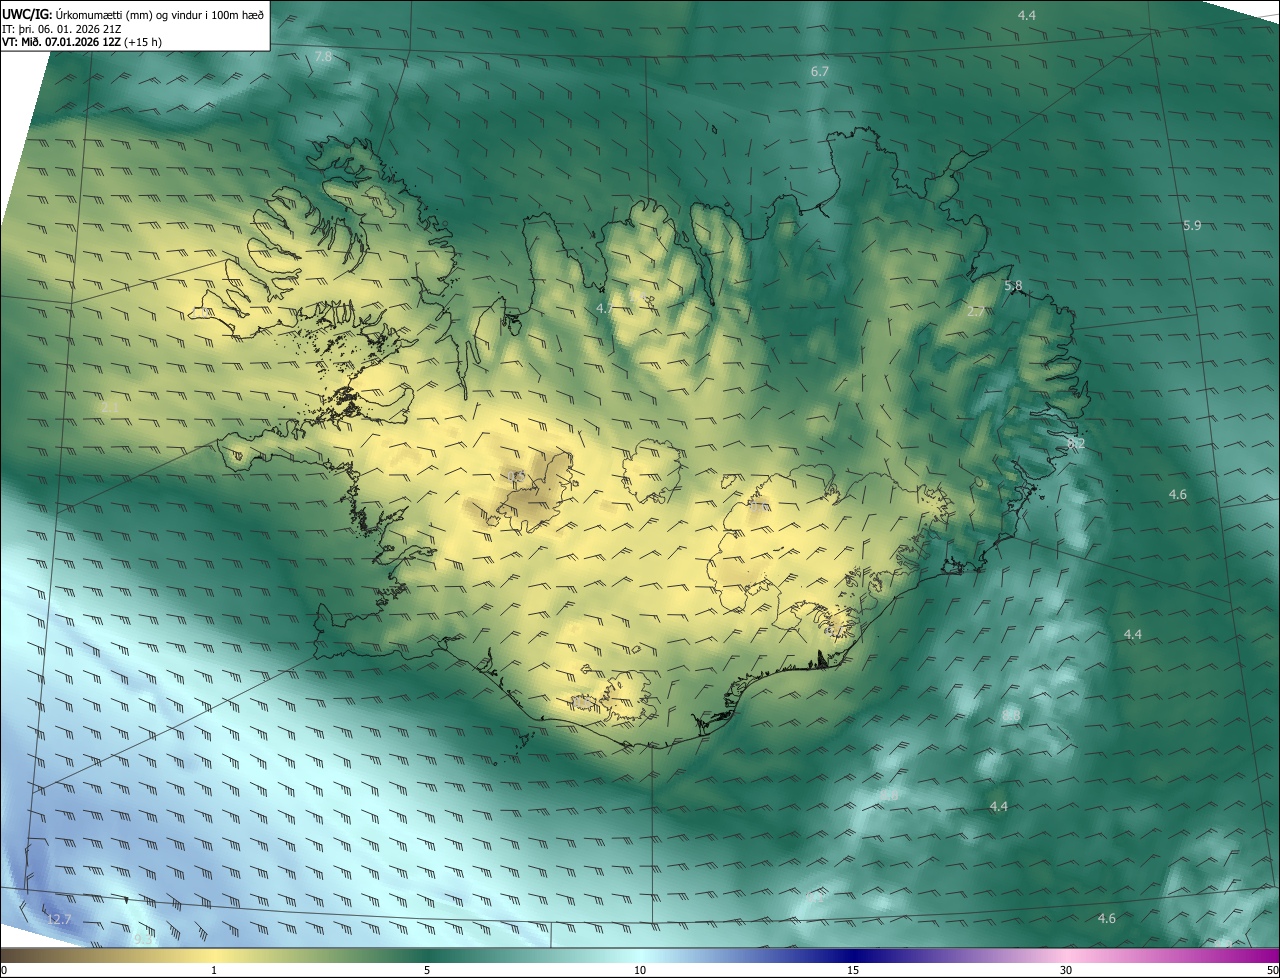Click the 7.8 value label on the map

coord(323,57)
